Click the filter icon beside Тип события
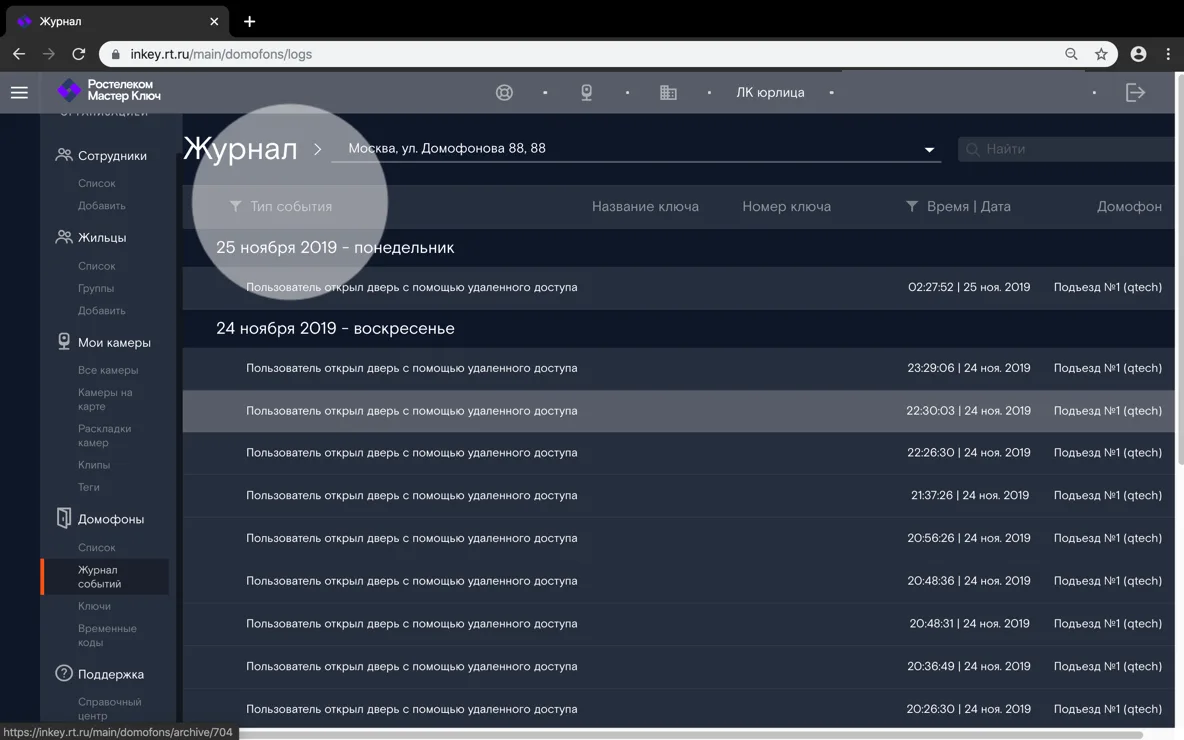The height and width of the screenshot is (740, 1184). pos(236,206)
